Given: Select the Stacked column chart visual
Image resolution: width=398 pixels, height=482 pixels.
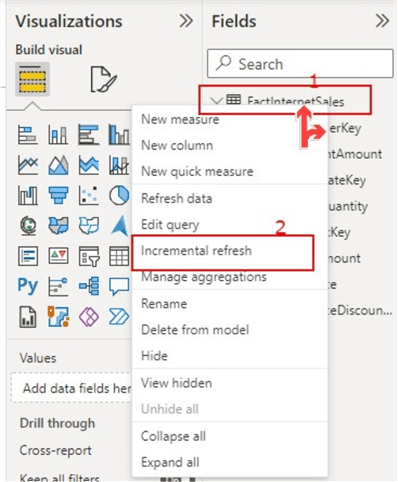Looking at the screenshot, I should (58, 135).
